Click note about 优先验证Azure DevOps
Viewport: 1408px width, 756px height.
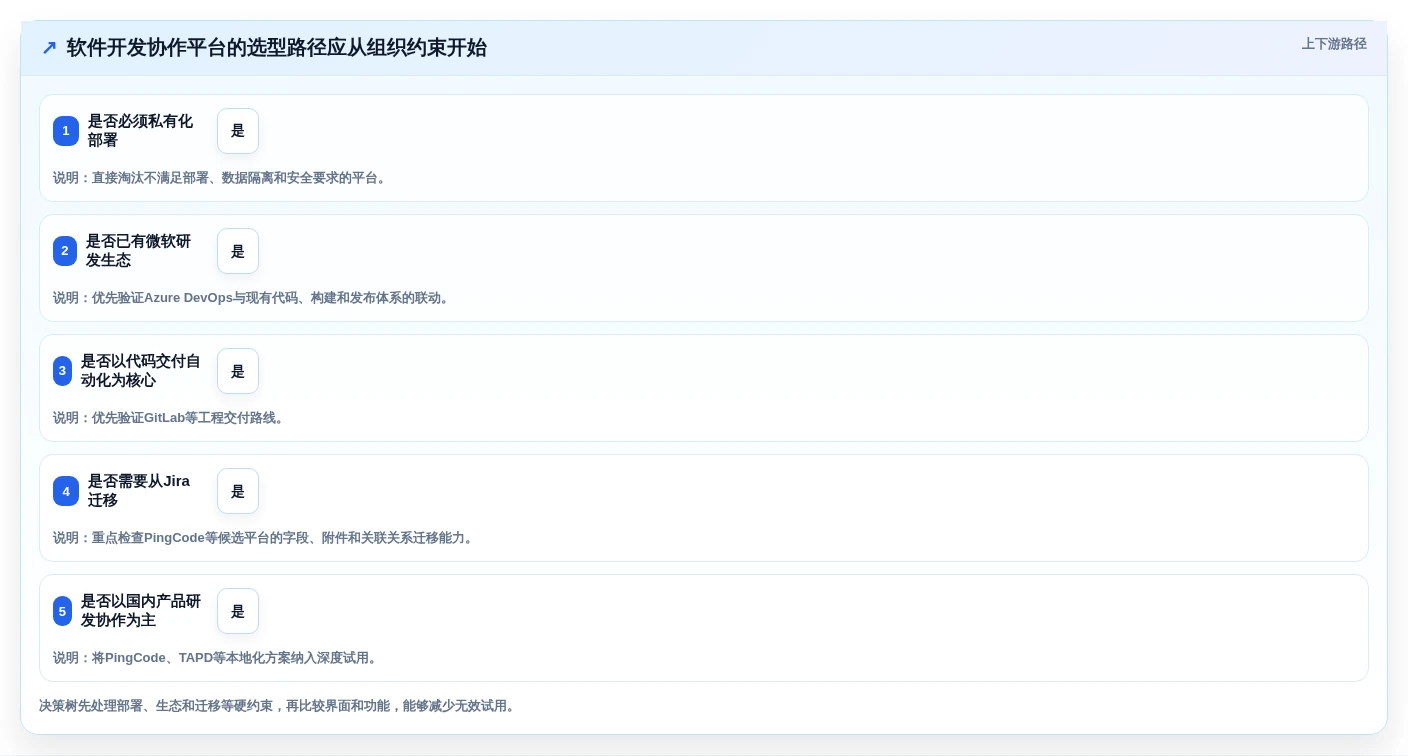(x=253, y=298)
